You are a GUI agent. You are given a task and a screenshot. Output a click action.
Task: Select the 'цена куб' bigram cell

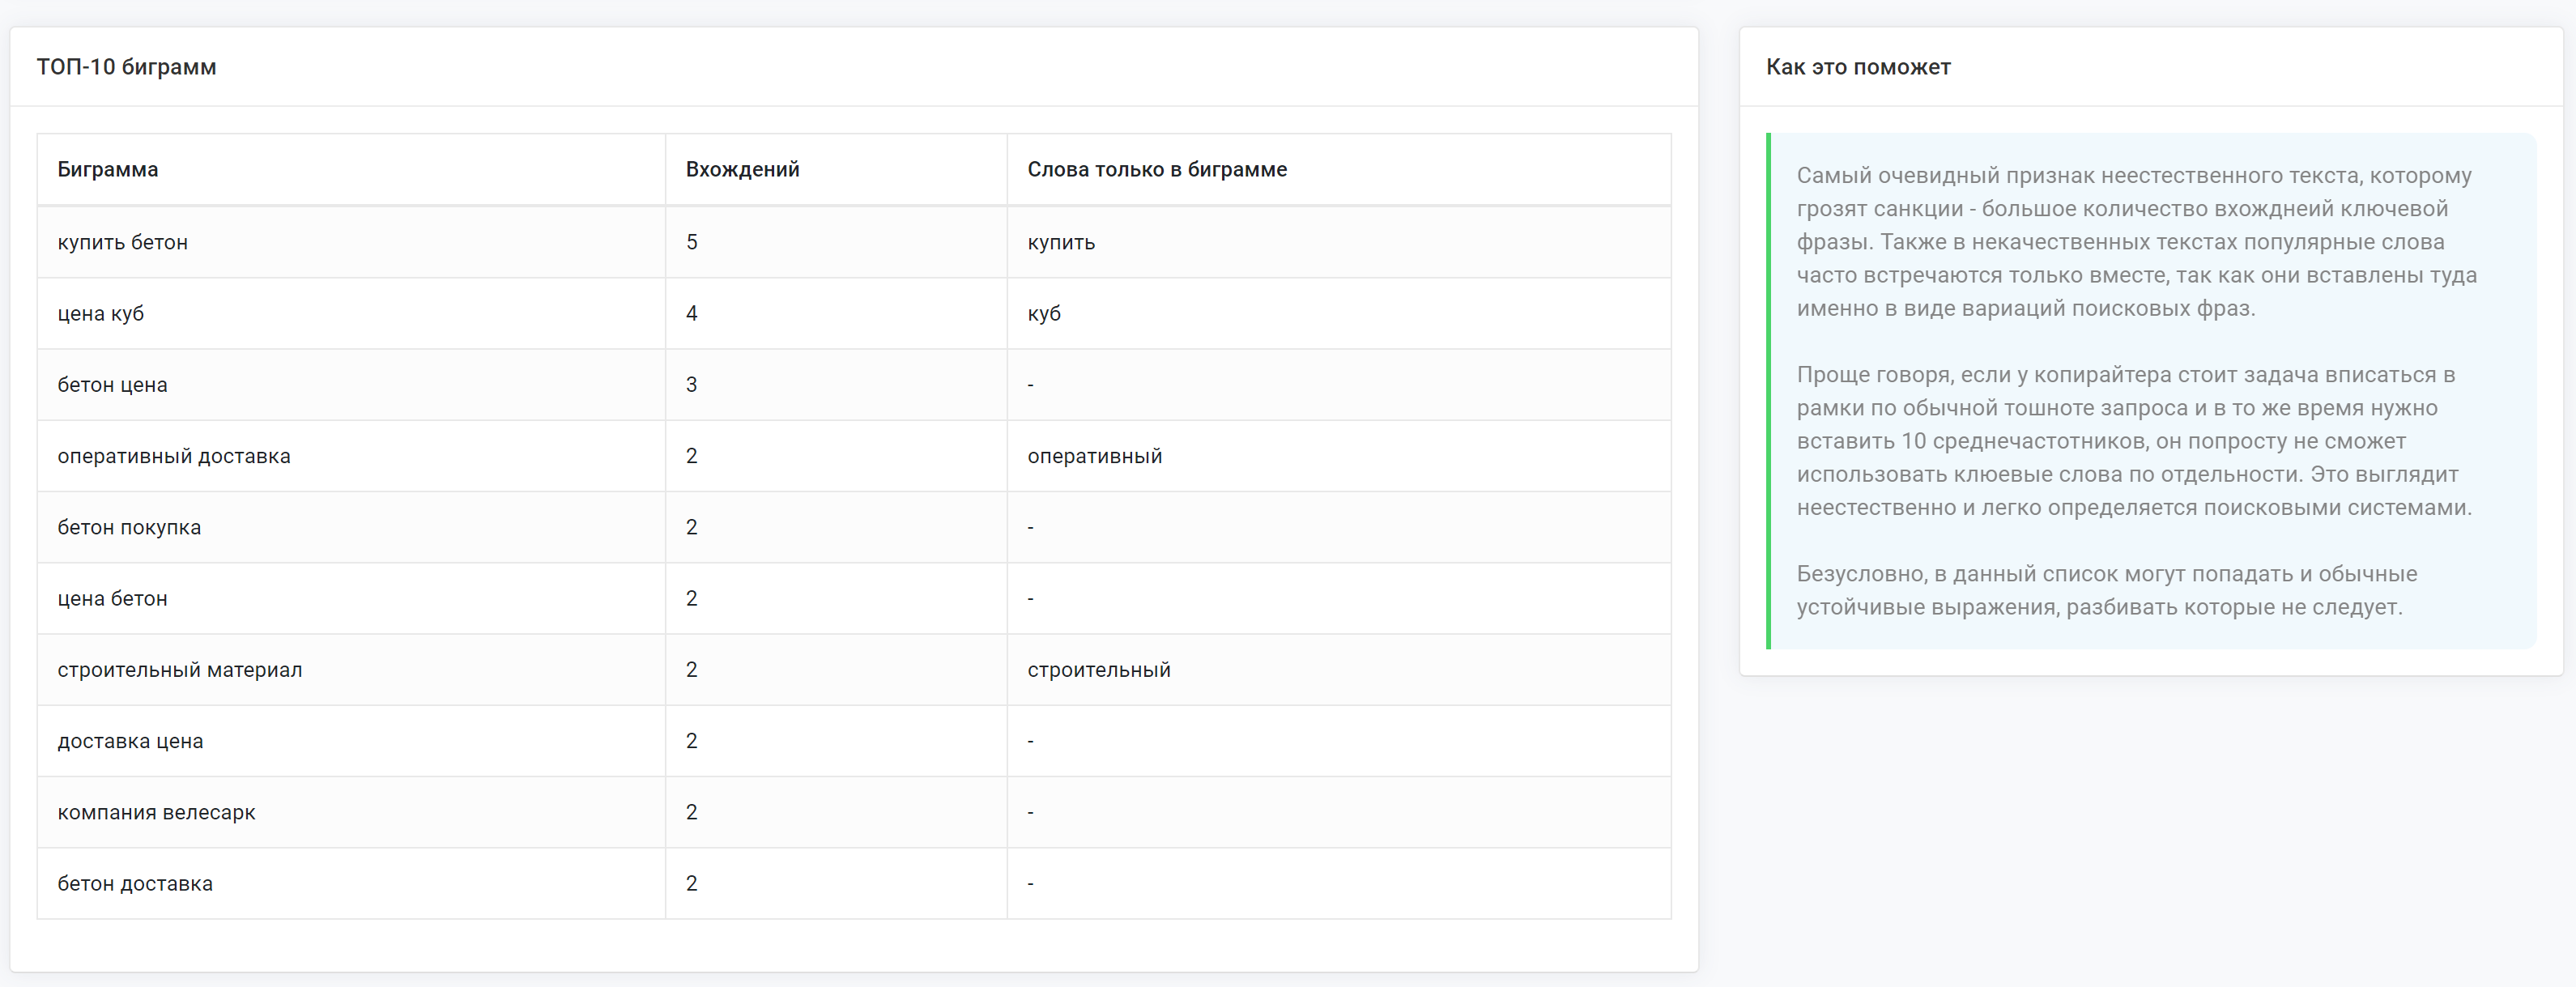point(101,314)
